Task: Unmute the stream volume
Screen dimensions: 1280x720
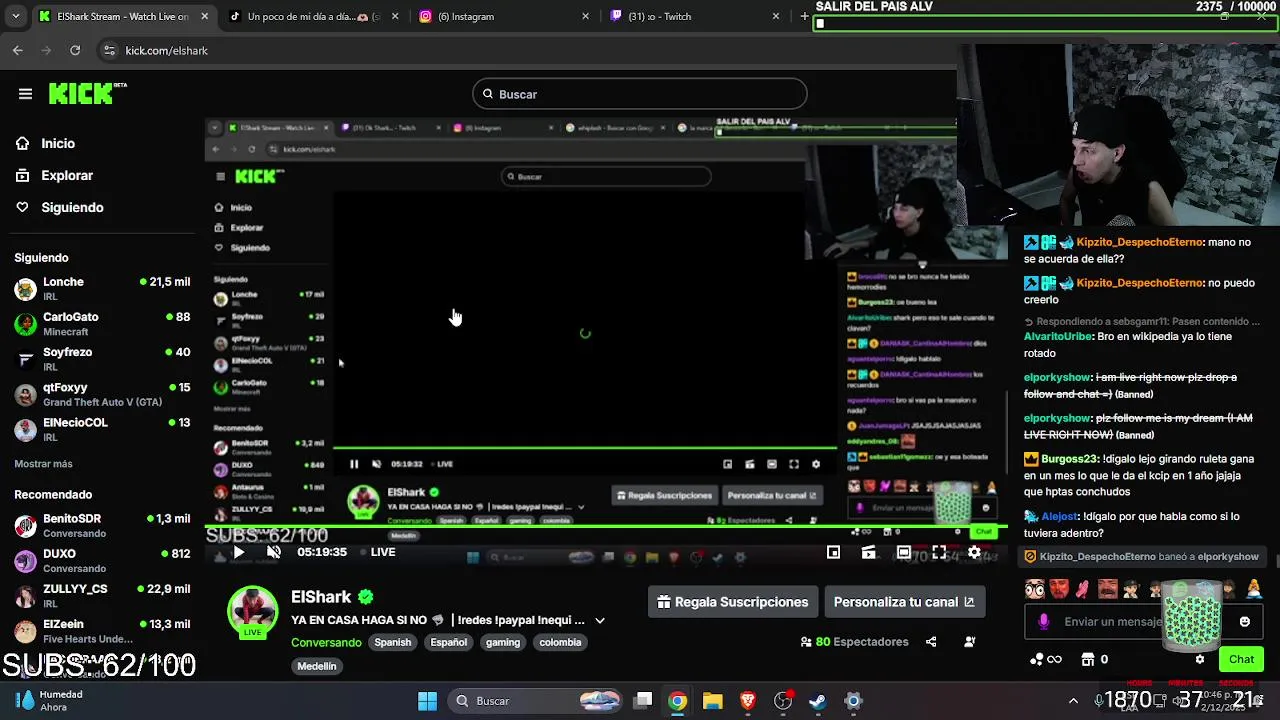Action: pos(274,552)
